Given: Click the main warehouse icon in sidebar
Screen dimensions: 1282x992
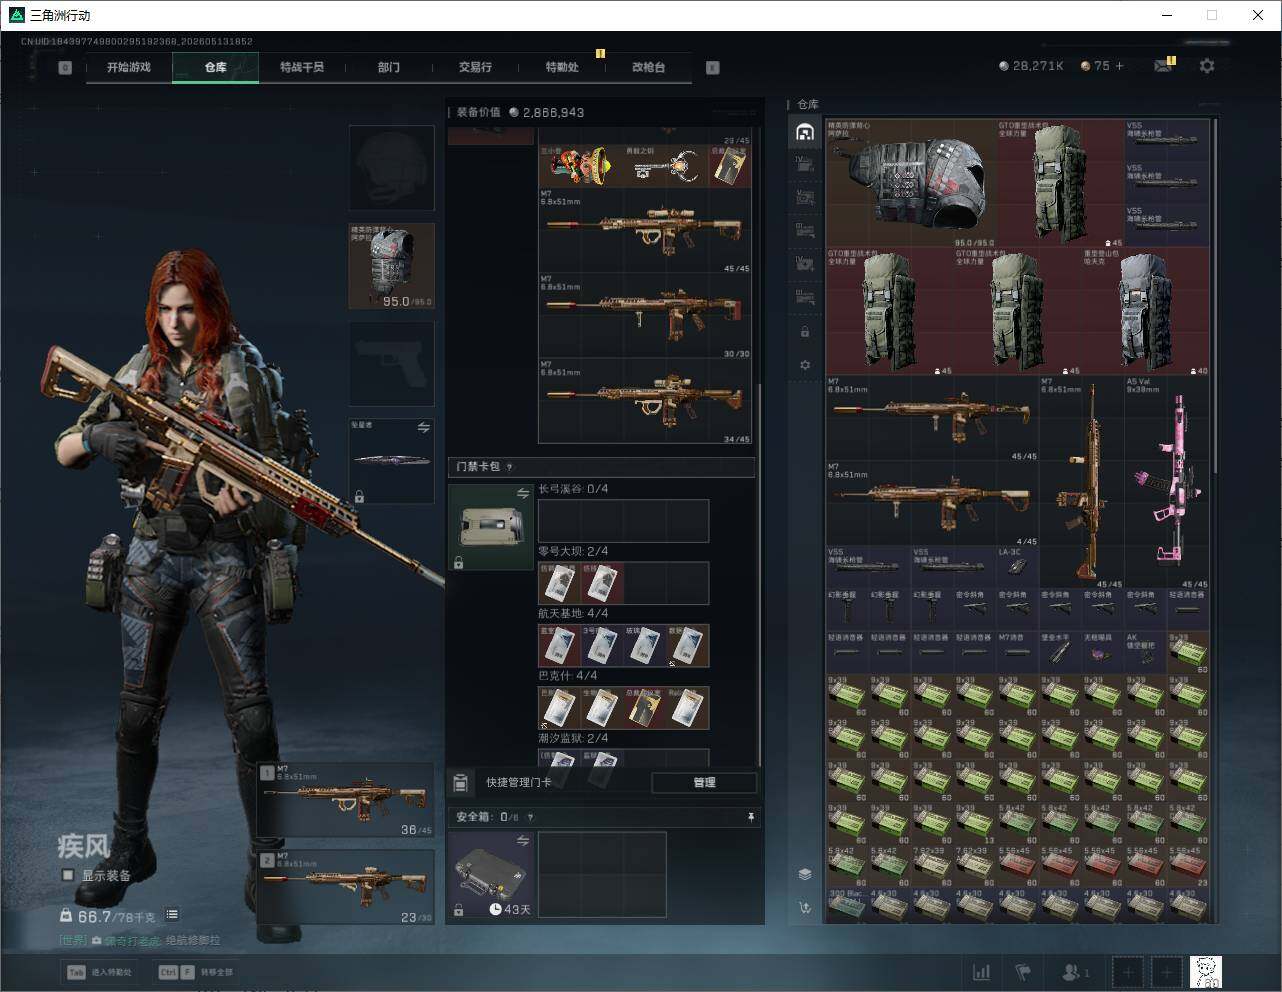Looking at the screenshot, I should 805,132.
